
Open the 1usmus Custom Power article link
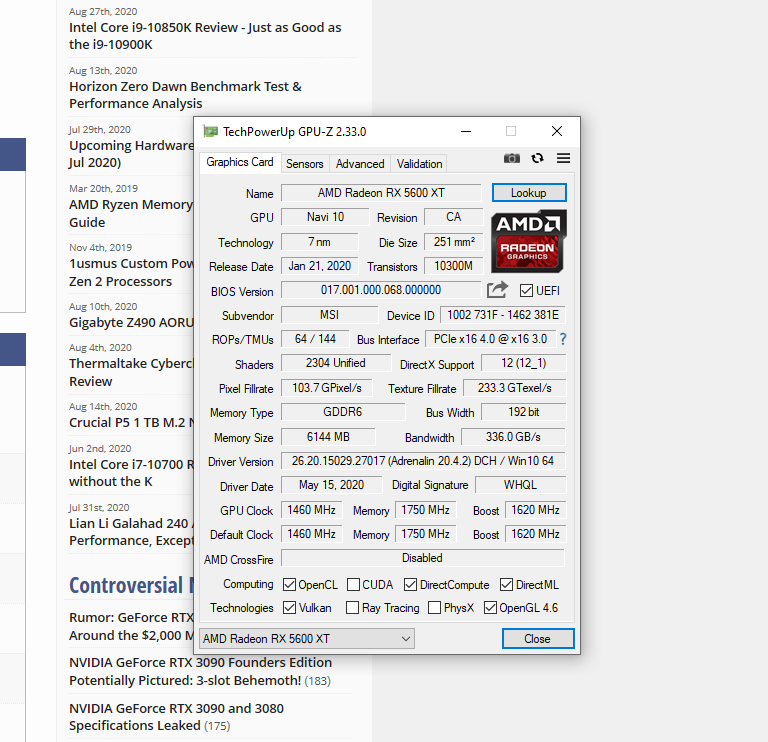click(131, 272)
